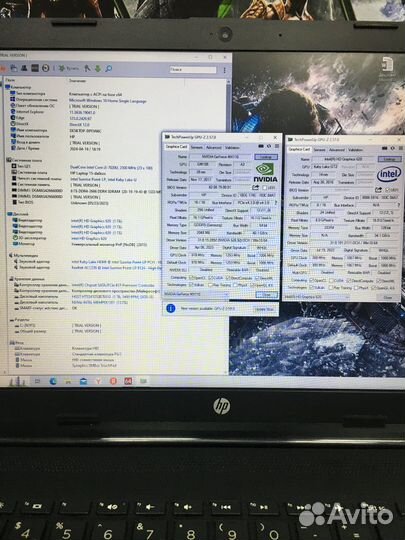This screenshot has height=540, width=405.
Task: Click the green download arrow in AIDA64 toolbar
Action: click(98, 69)
